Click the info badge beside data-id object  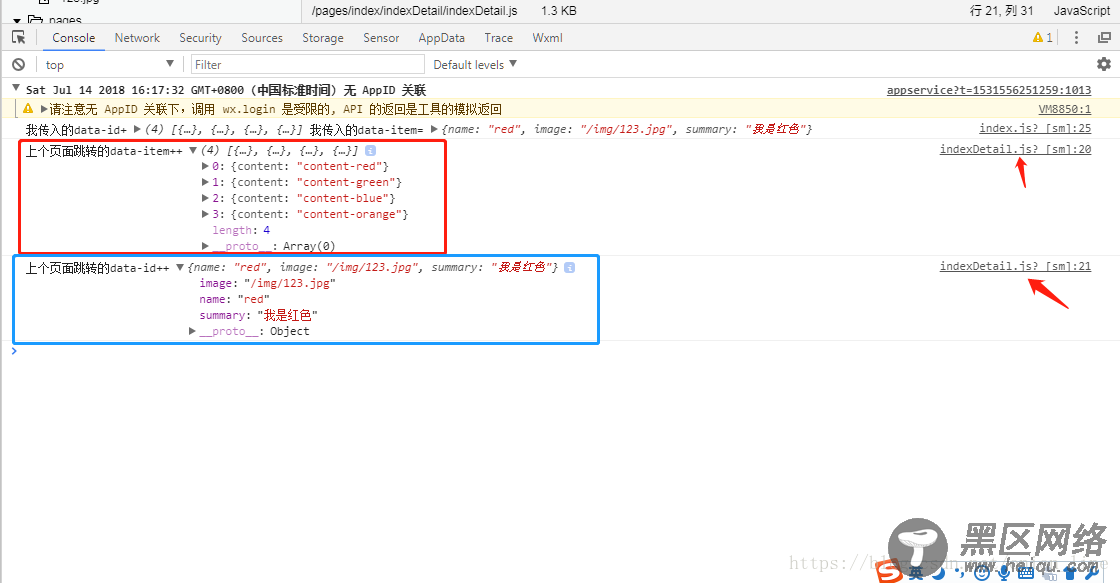point(569,267)
